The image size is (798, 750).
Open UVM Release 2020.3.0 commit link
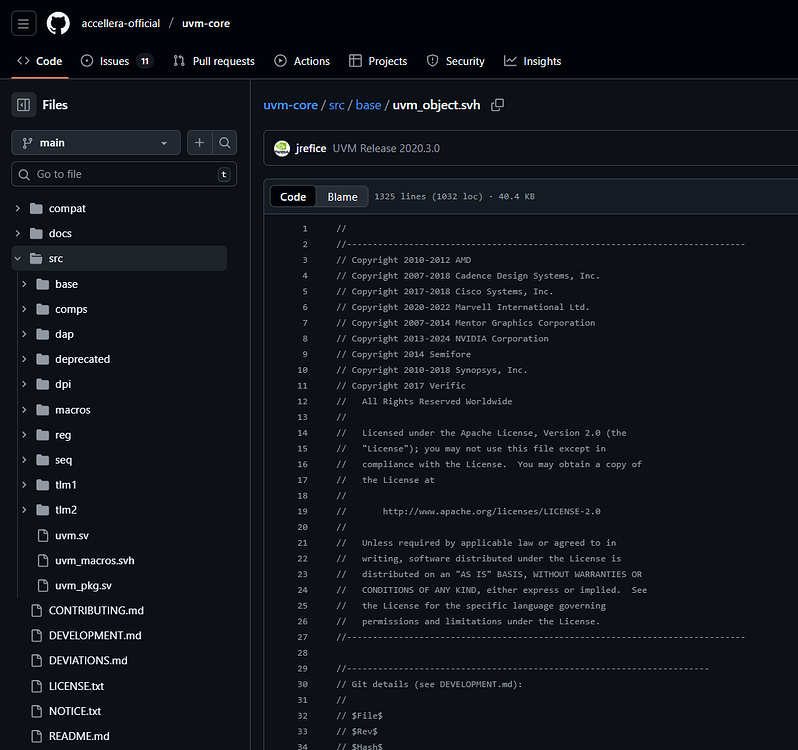[x=386, y=148]
